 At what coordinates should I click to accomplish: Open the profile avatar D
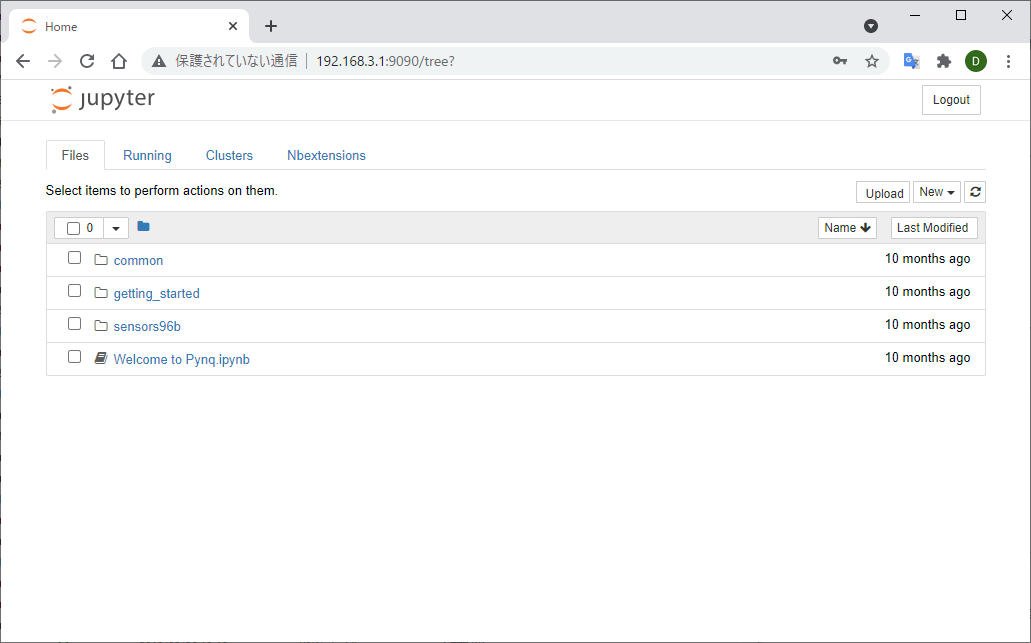point(976,61)
